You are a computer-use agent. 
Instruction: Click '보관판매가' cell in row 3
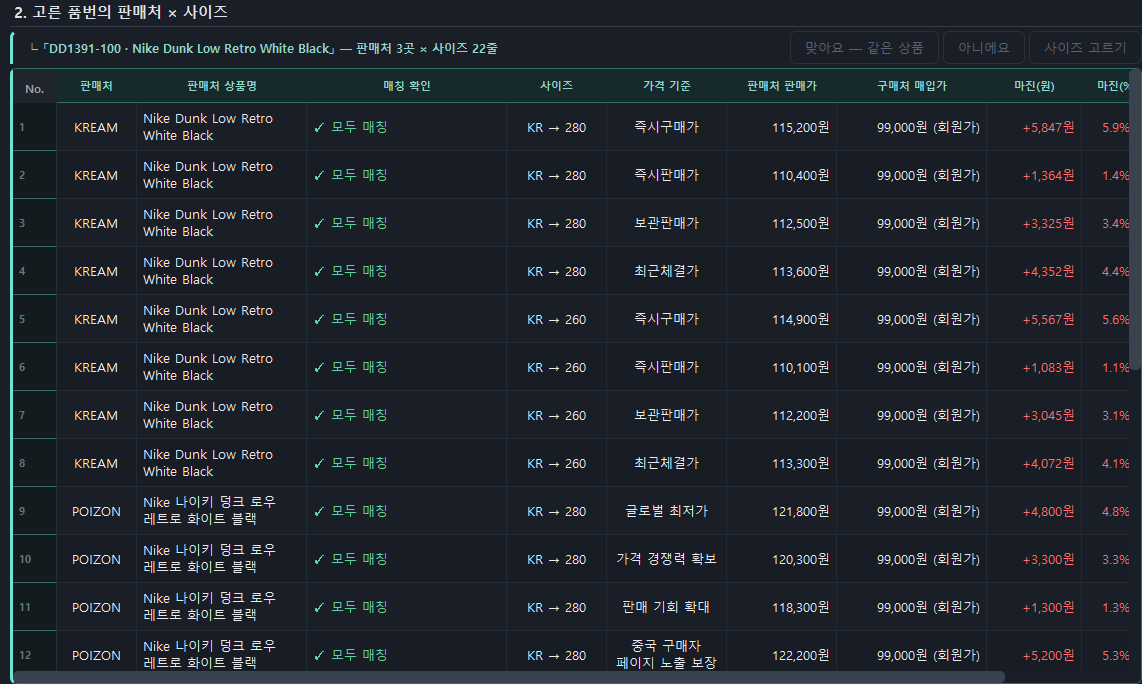click(x=666, y=224)
